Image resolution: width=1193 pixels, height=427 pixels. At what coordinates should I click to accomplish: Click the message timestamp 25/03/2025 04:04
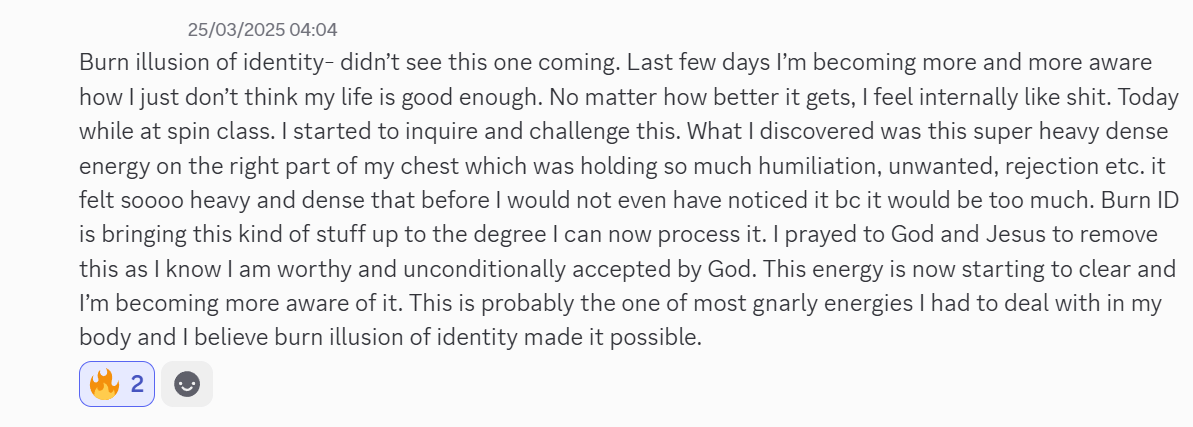(262, 30)
